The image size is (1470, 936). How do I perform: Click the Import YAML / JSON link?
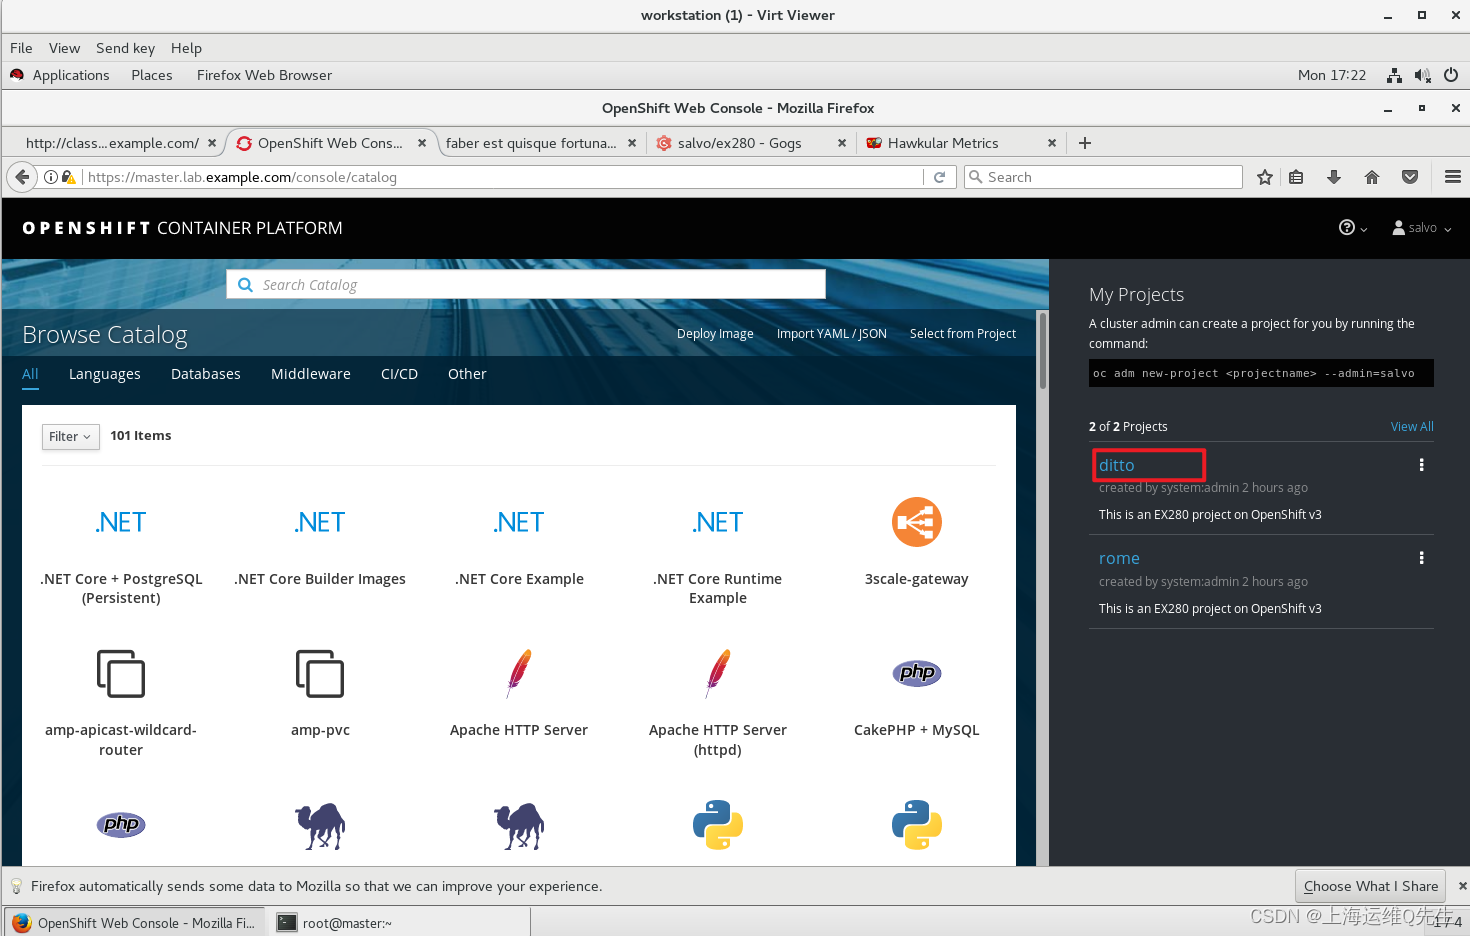click(832, 334)
